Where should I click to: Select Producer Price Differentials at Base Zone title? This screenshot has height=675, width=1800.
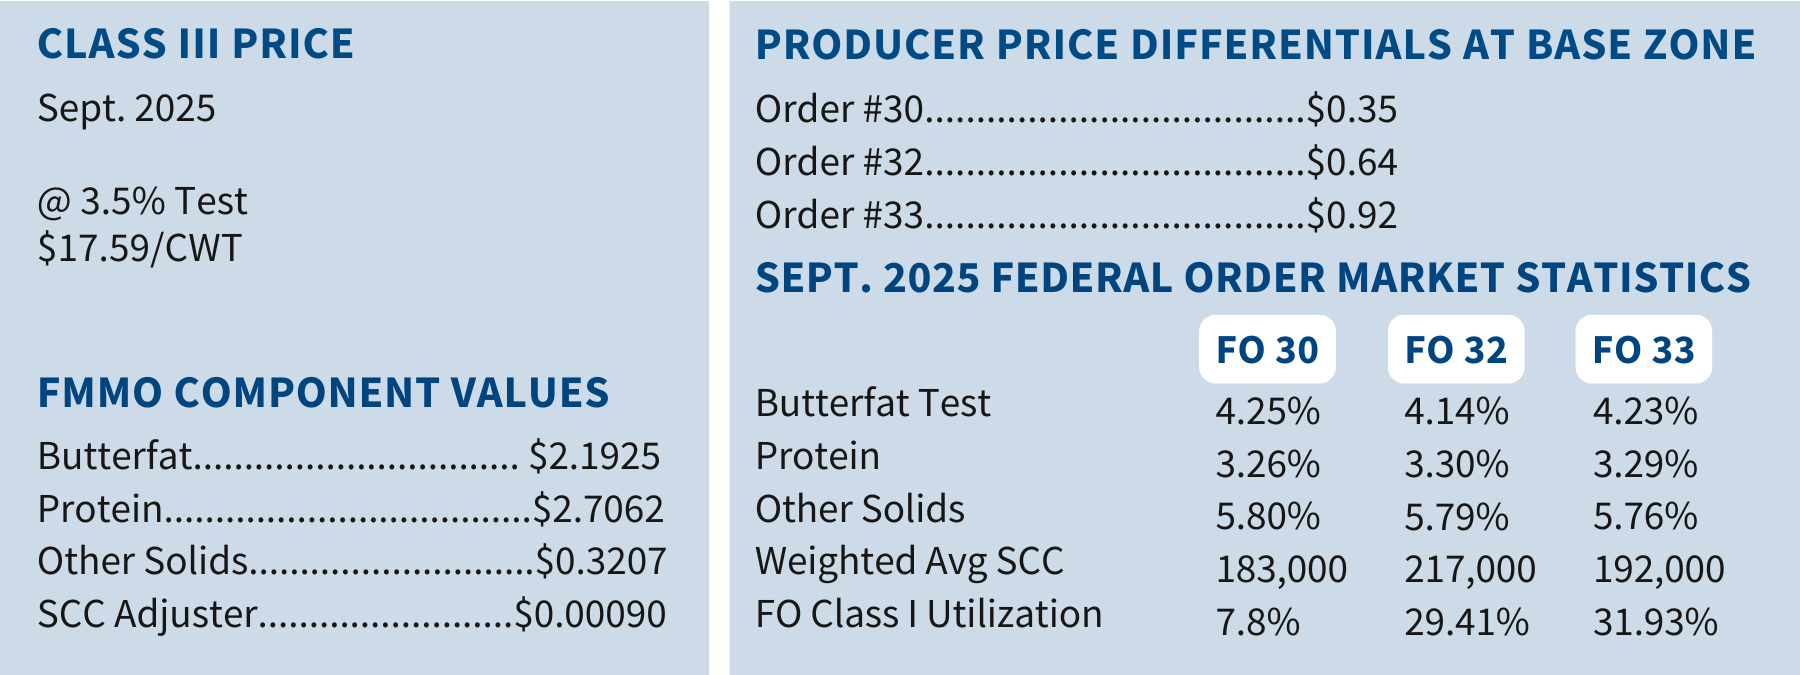(x=1255, y=45)
